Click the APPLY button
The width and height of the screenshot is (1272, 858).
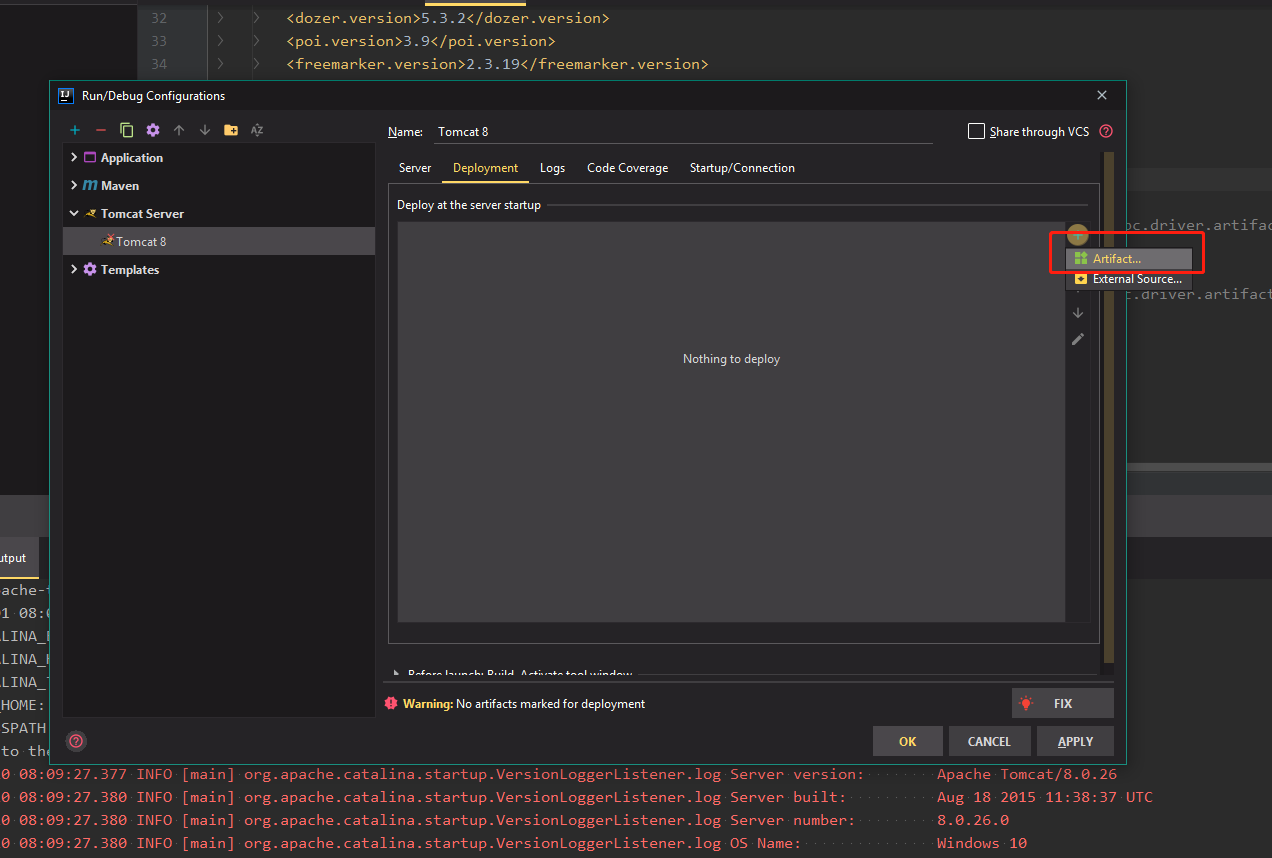point(1075,741)
